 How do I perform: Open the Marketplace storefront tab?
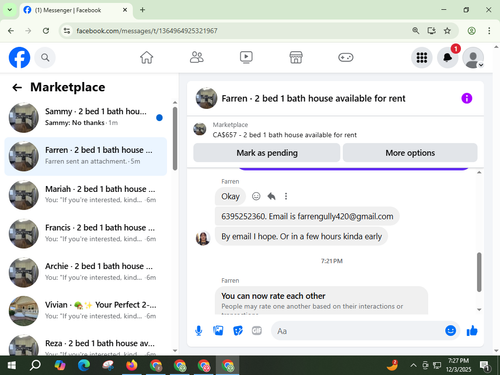[296, 57]
